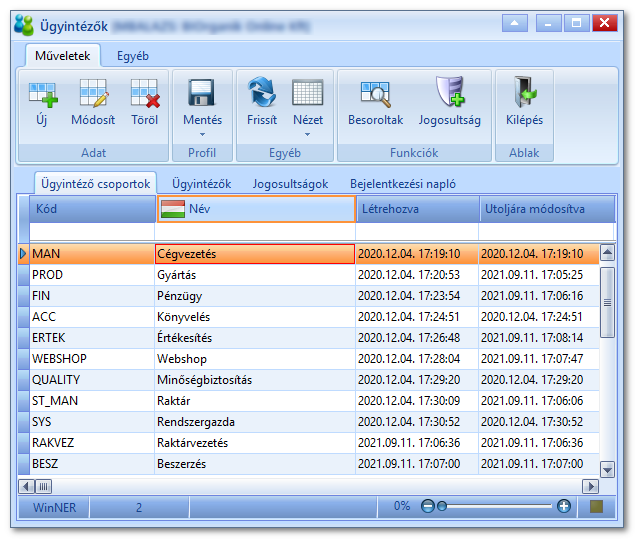
Task: Click the Kód column header
Action: point(93,209)
